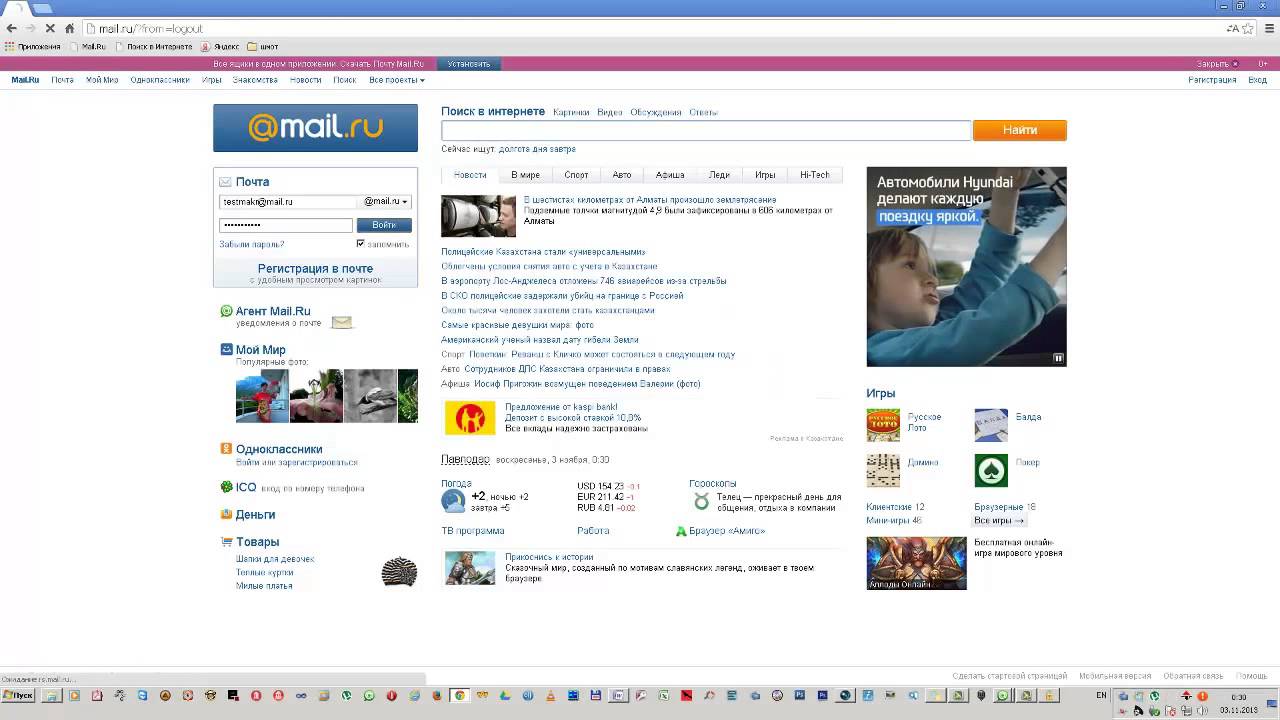Click the Вход link at top right

(x=1257, y=80)
